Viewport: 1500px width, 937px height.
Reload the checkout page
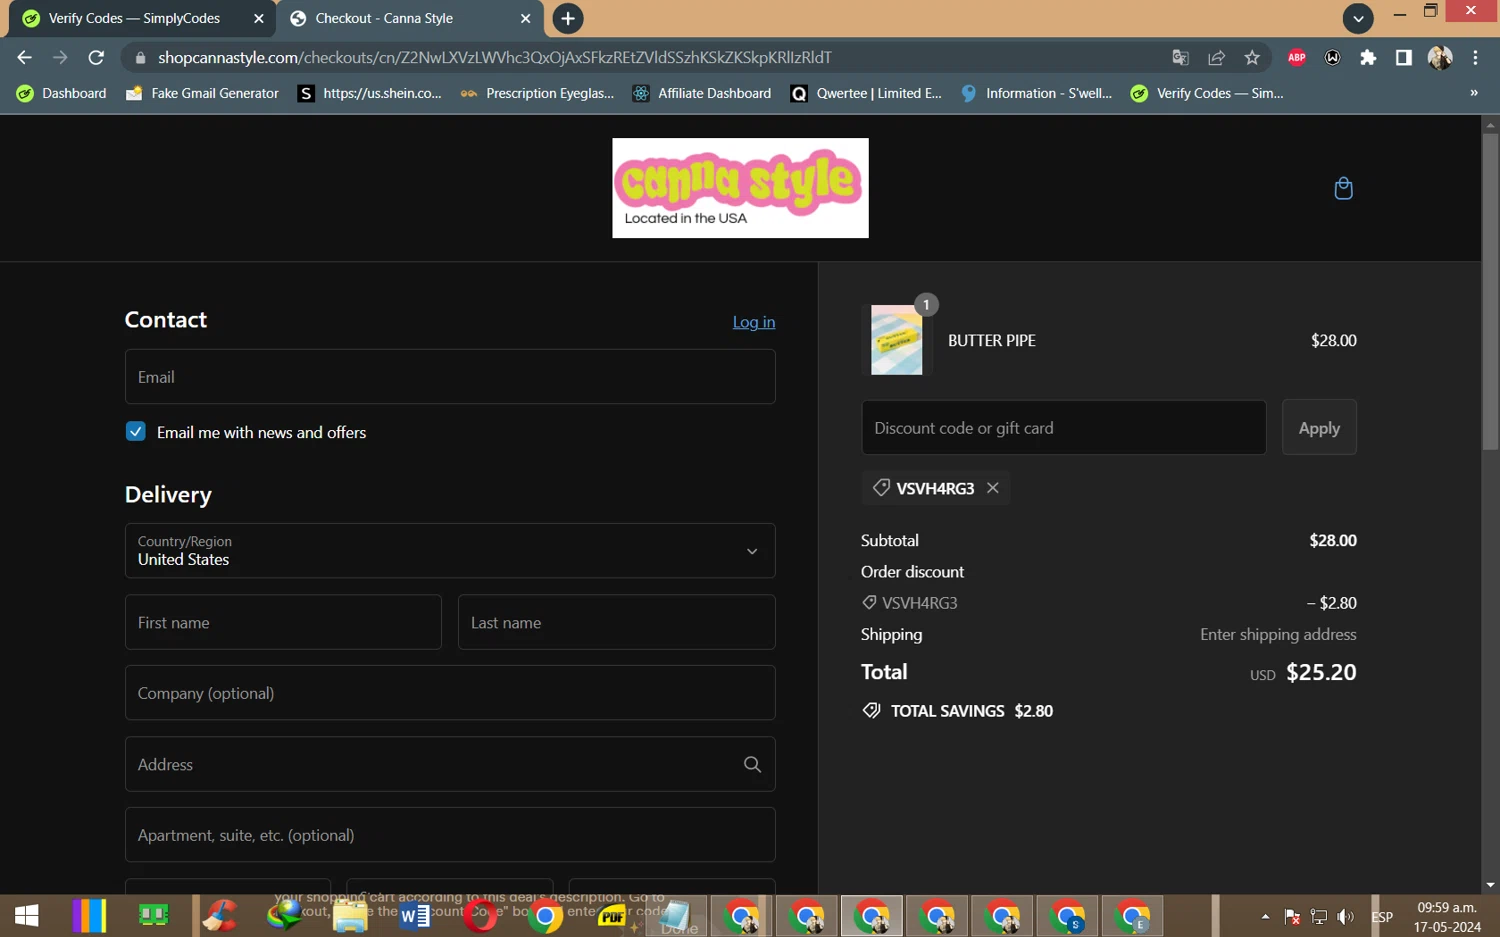(x=96, y=58)
